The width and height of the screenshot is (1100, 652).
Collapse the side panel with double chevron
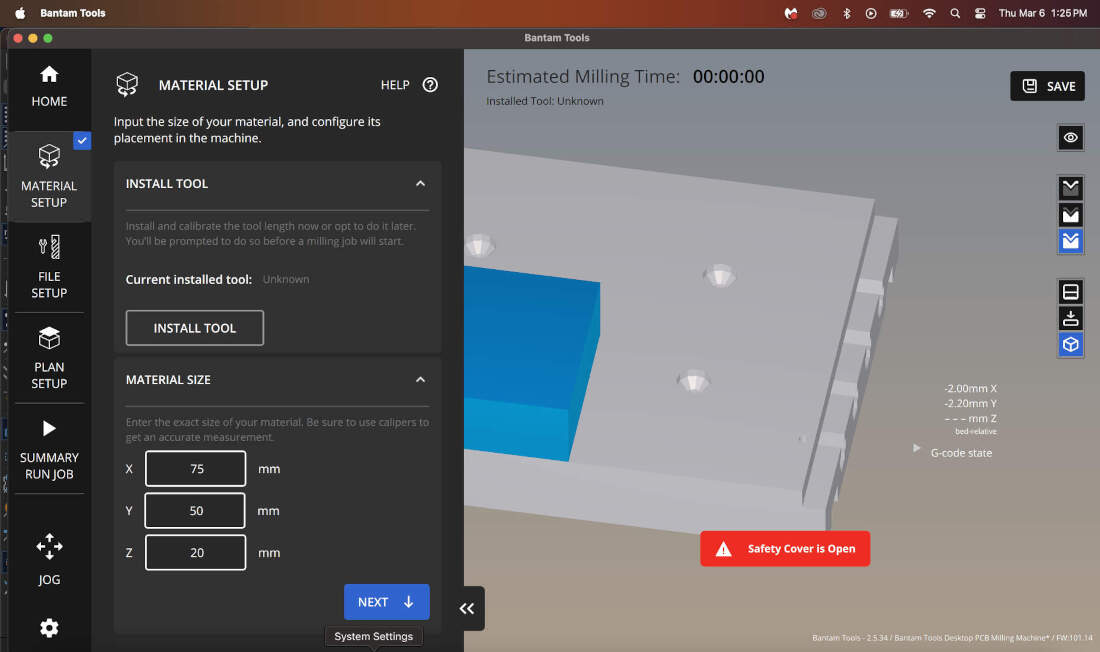coord(467,608)
